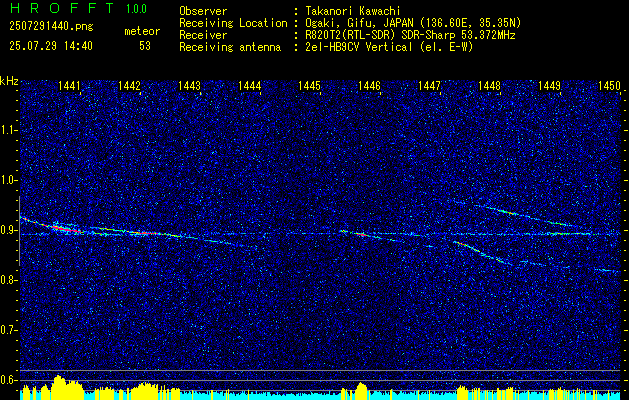The width and height of the screenshot is (629, 400).
Task: Click the bright red echo near 1441
Action: click(66, 229)
